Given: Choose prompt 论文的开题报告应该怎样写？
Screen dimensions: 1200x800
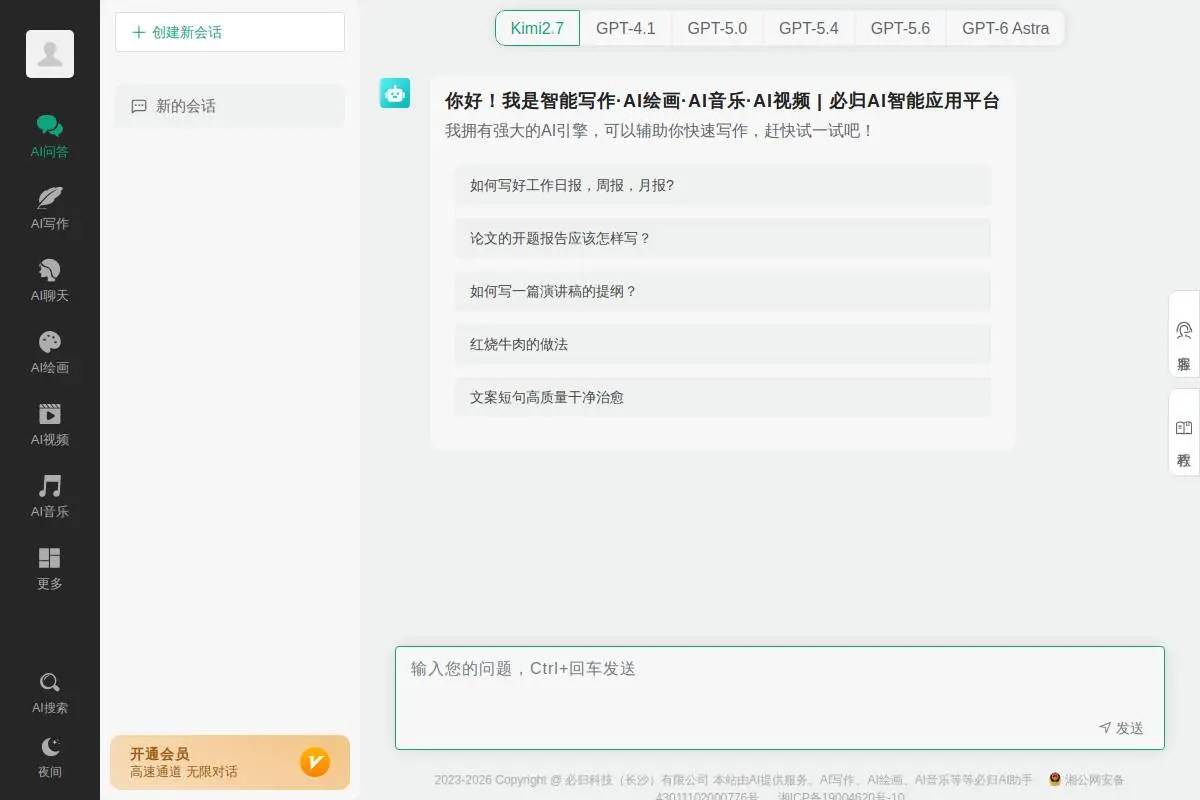Looking at the screenshot, I should tap(723, 238).
